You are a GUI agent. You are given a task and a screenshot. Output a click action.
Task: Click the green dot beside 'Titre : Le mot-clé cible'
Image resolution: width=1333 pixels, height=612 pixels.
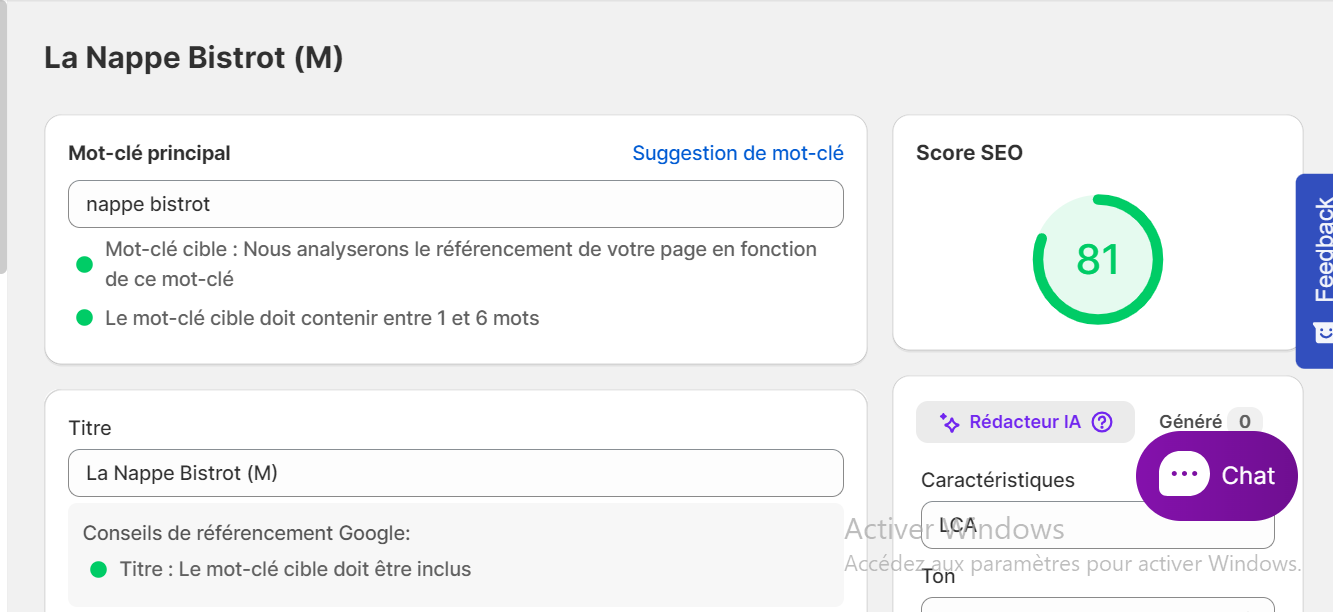(98, 570)
